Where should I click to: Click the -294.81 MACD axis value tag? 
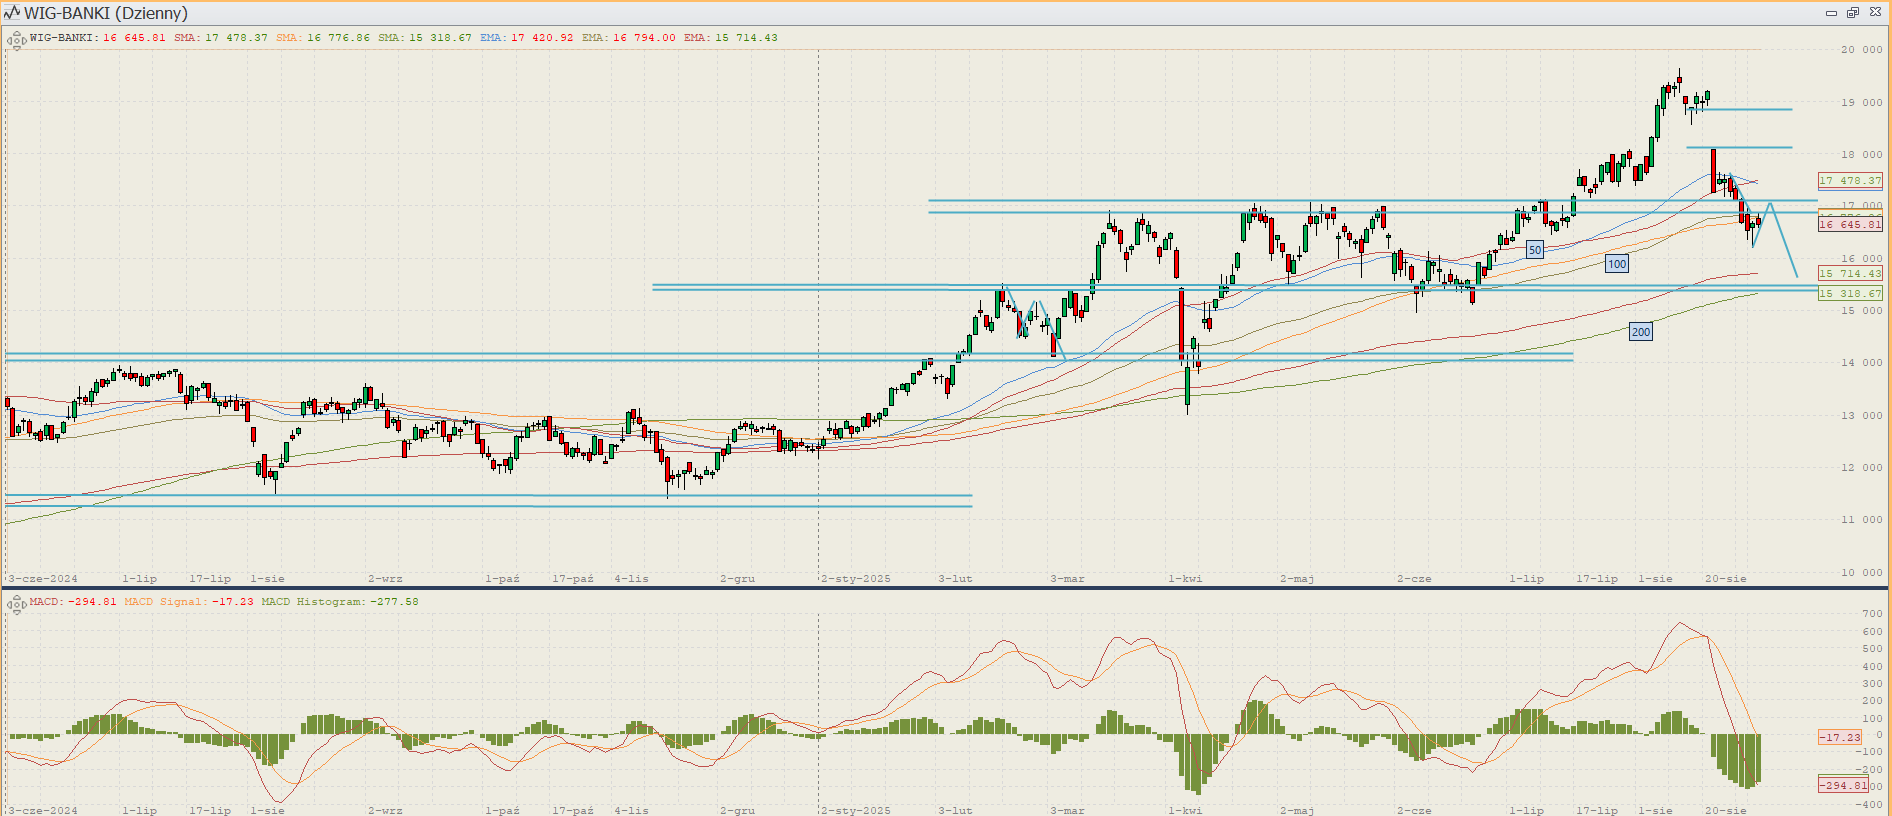tap(1842, 785)
